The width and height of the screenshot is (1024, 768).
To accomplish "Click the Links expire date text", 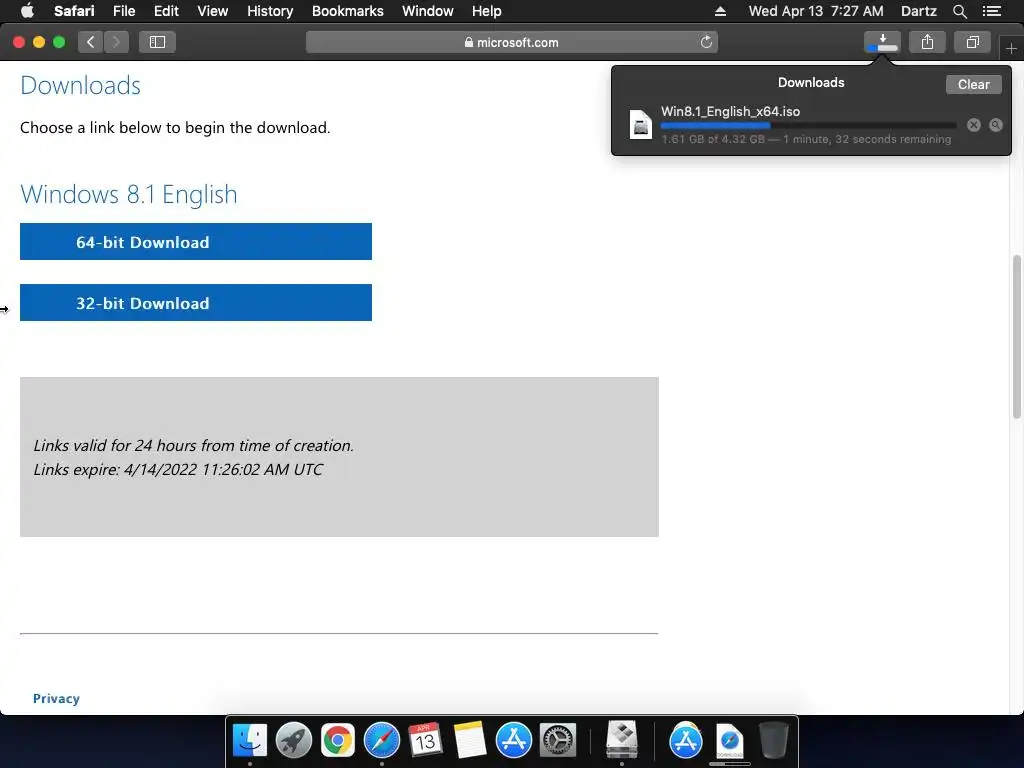I will [178, 470].
